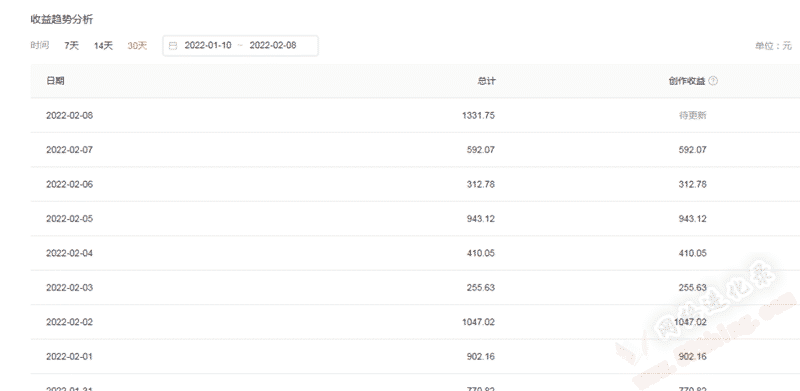Image resolution: width=800 pixels, height=391 pixels.
Task: Click the help icon beside 创作收益
Action: point(713,81)
